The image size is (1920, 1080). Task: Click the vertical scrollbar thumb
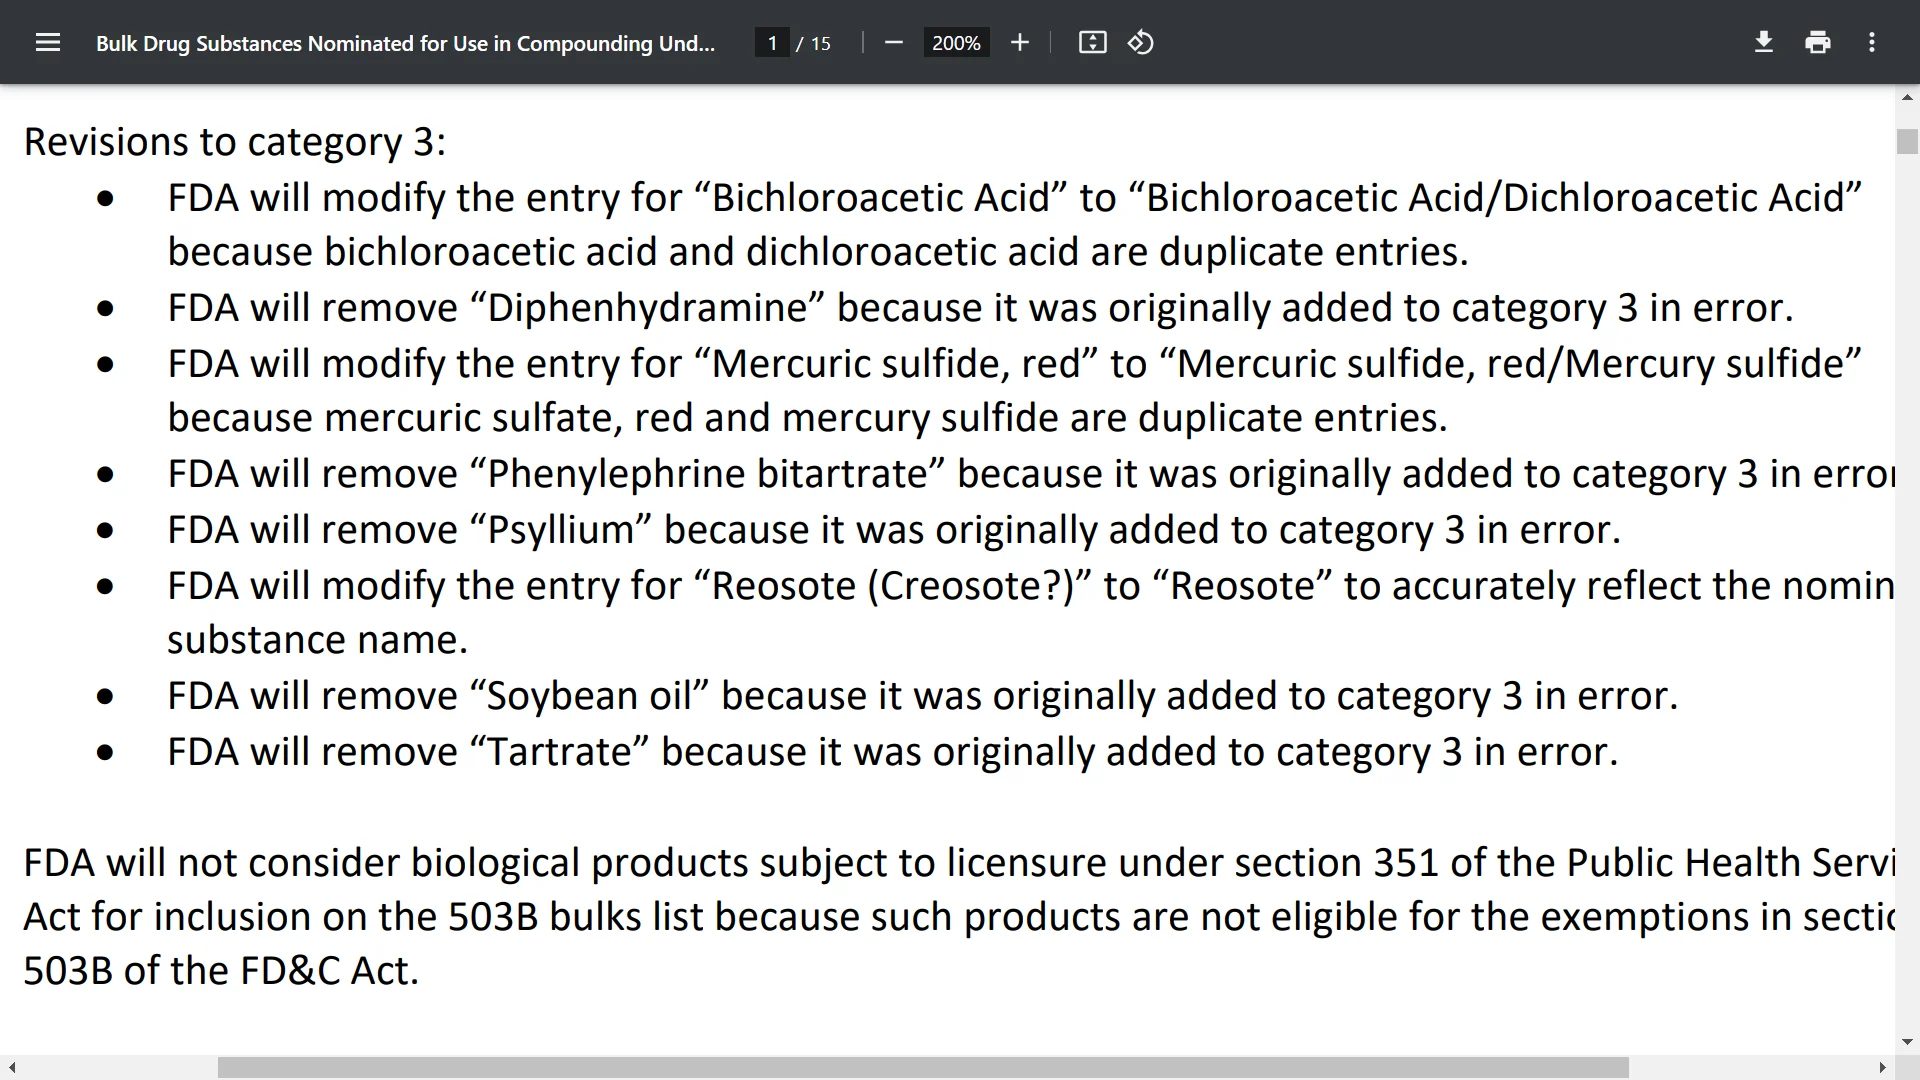[1907, 141]
